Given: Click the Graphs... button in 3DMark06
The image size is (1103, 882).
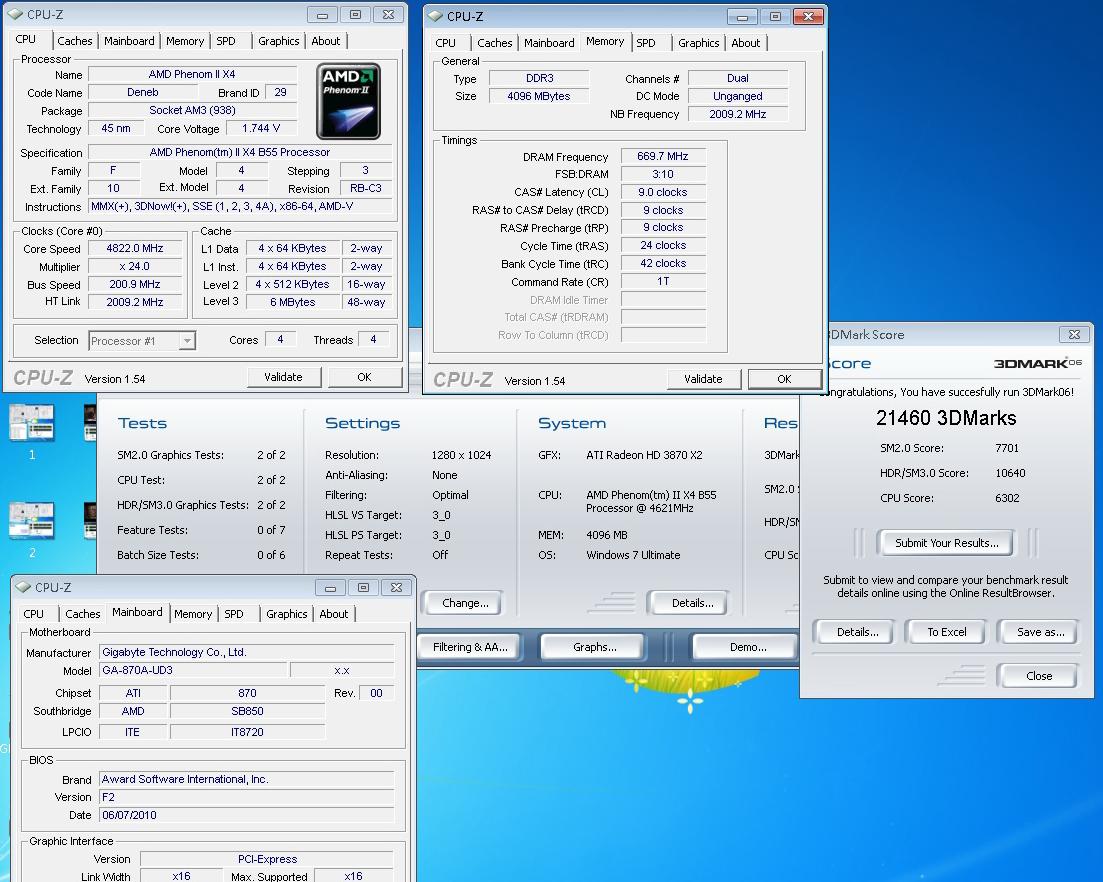Looking at the screenshot, I should [x=594, y=647].
